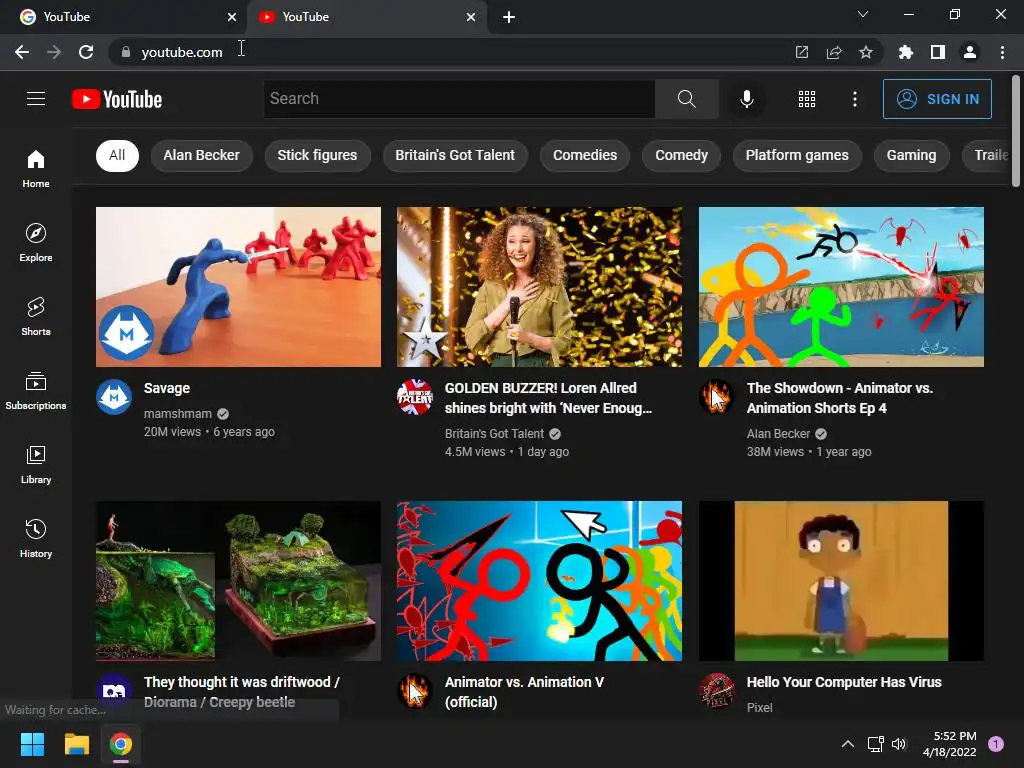Open a new browser tab
Image resolution: width=1024 pixels, height=768 pixels.
pos(509,17)
